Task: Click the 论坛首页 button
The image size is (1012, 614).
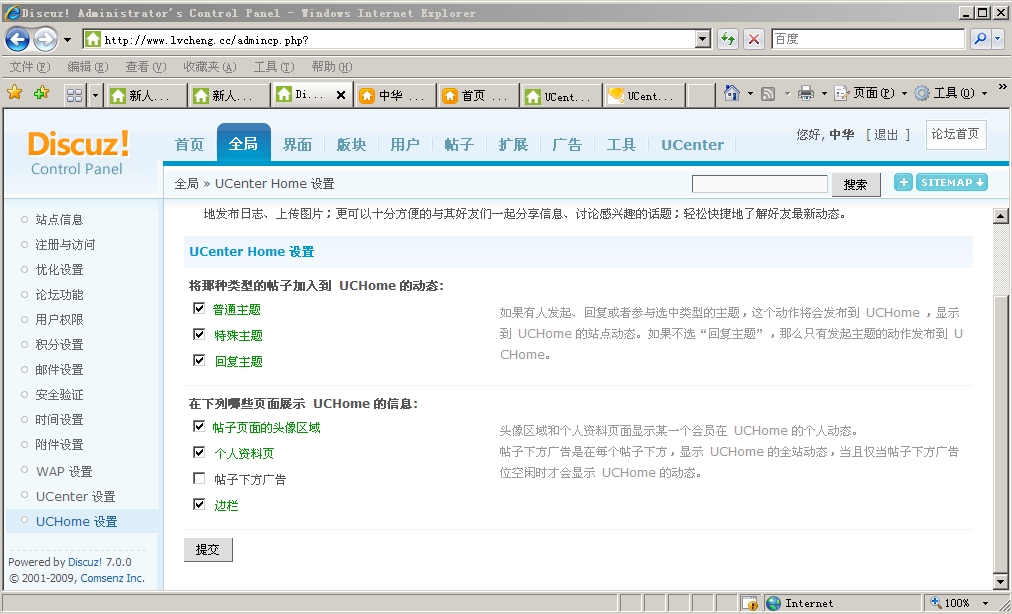Action: 955,134
